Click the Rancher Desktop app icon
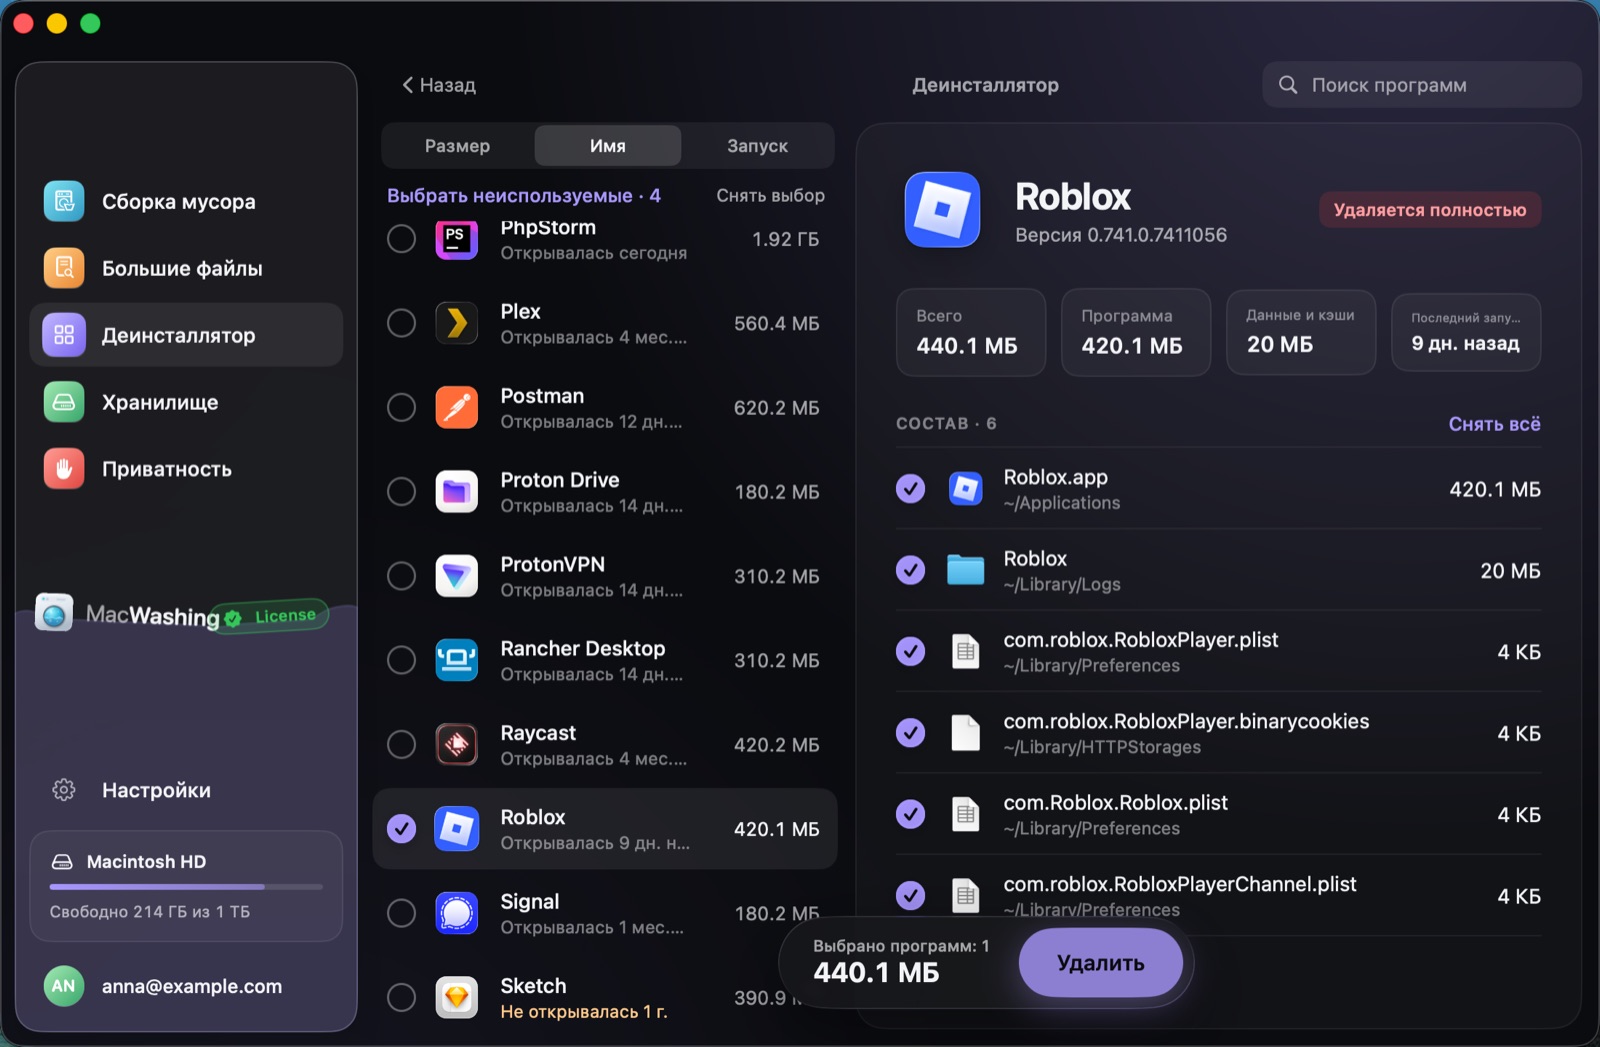This screenshot has width=1600, height=1047. [x=457, y=660]
